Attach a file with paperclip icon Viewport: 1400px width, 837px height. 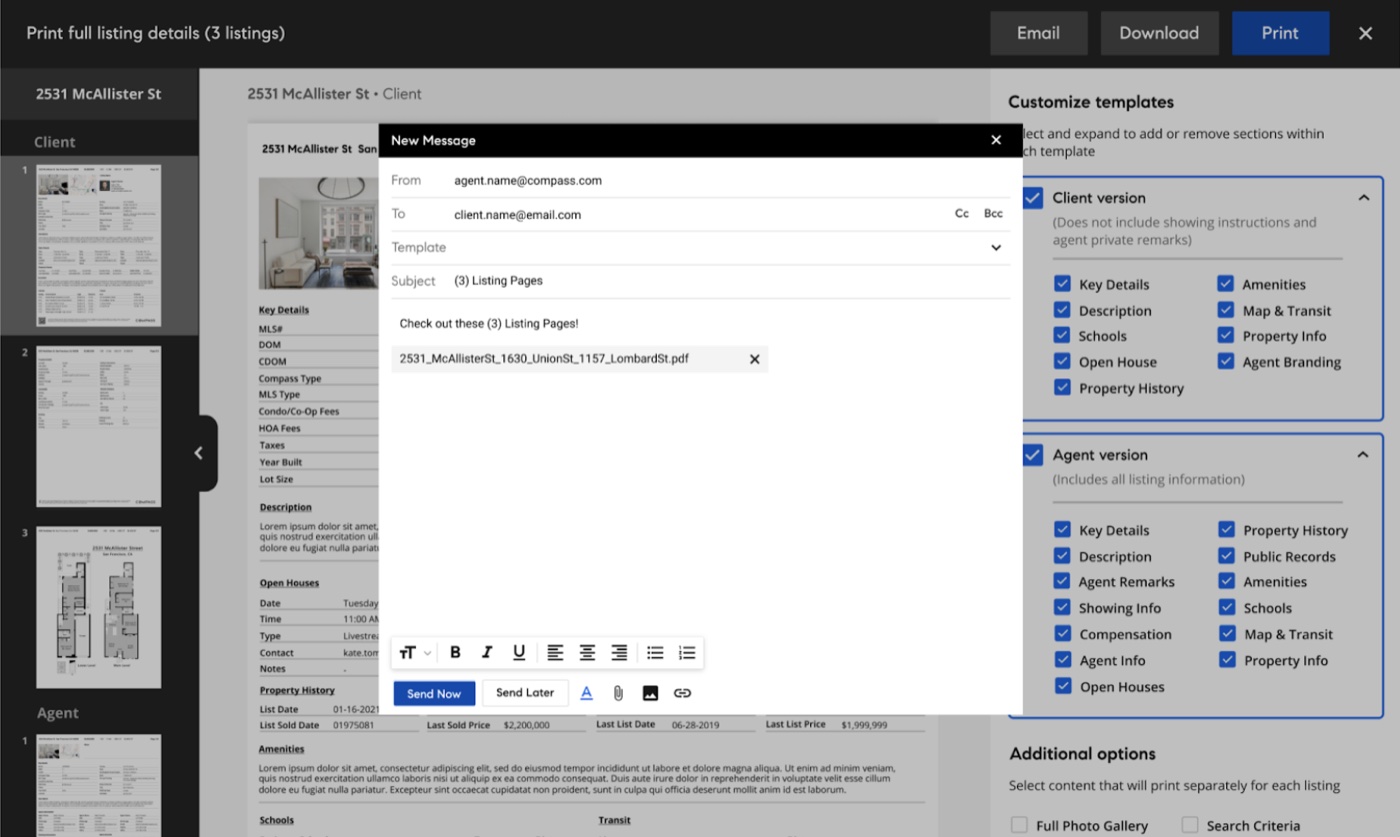(x=618, y=693)
